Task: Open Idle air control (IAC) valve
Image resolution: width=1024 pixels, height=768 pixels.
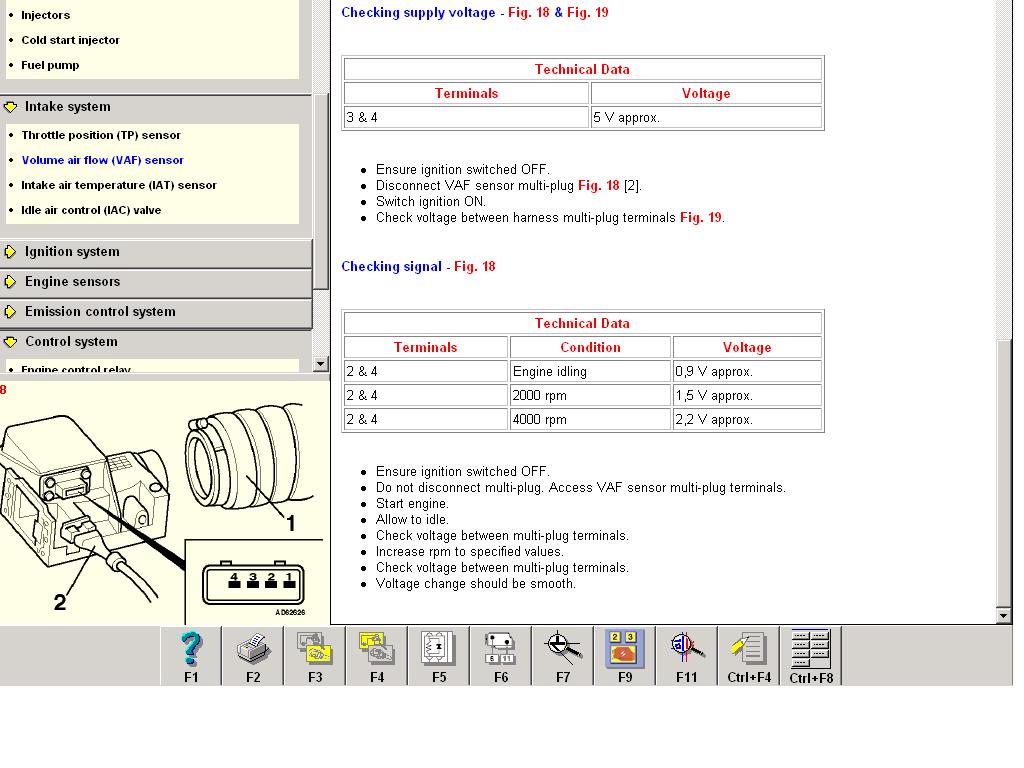Action: pyautogui.click(x=91, y=210)
